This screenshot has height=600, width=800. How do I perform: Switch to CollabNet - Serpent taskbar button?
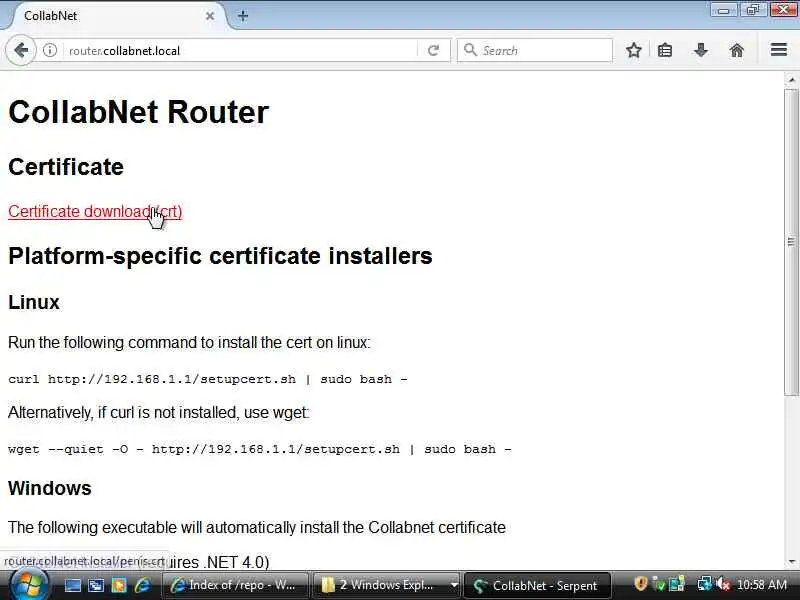click(x=538, y=585)
